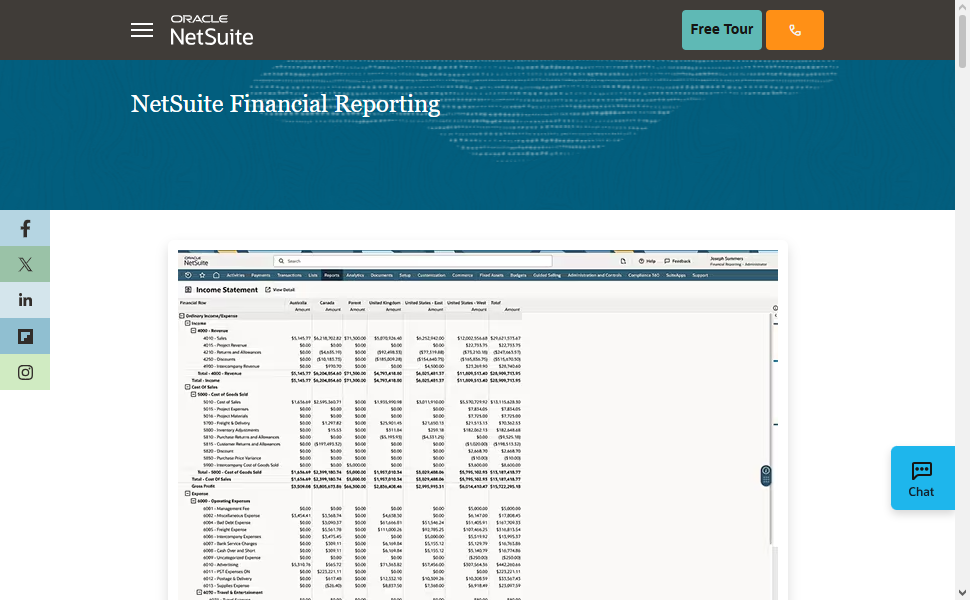Share the page on X
The image size is (970, 600).
[x=25, y=264]
